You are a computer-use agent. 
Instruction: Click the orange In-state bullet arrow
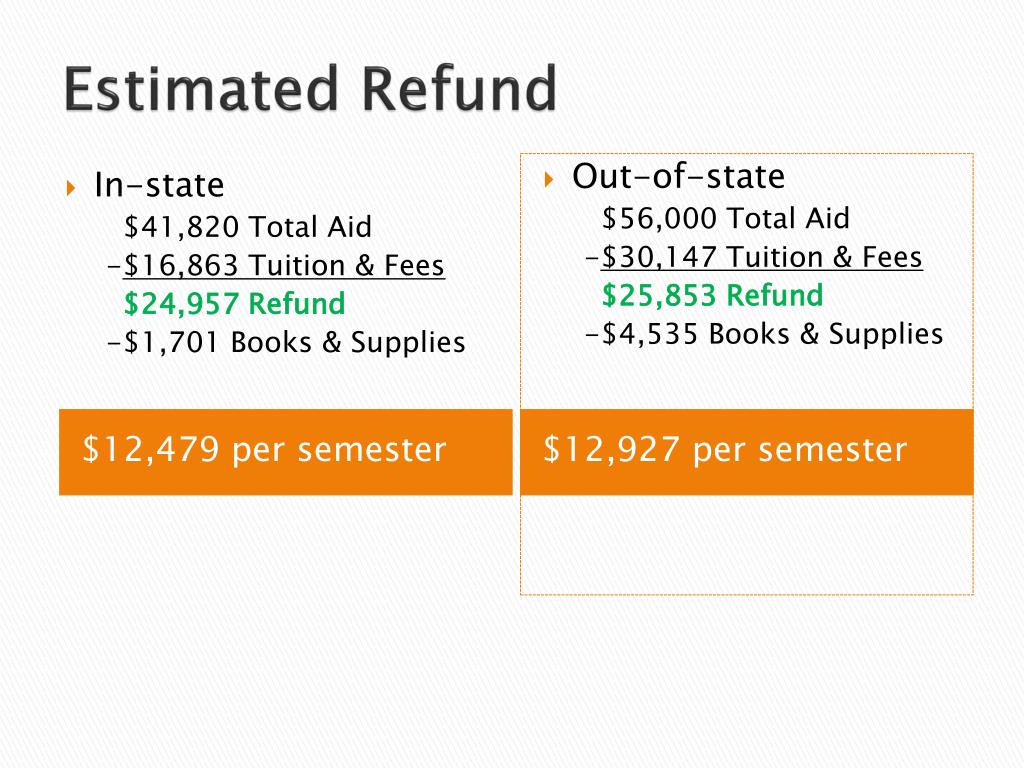coord(71,189)
